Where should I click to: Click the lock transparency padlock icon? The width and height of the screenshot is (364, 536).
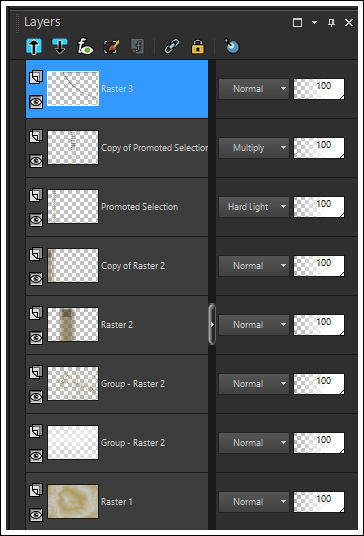(x=198, y=46)
